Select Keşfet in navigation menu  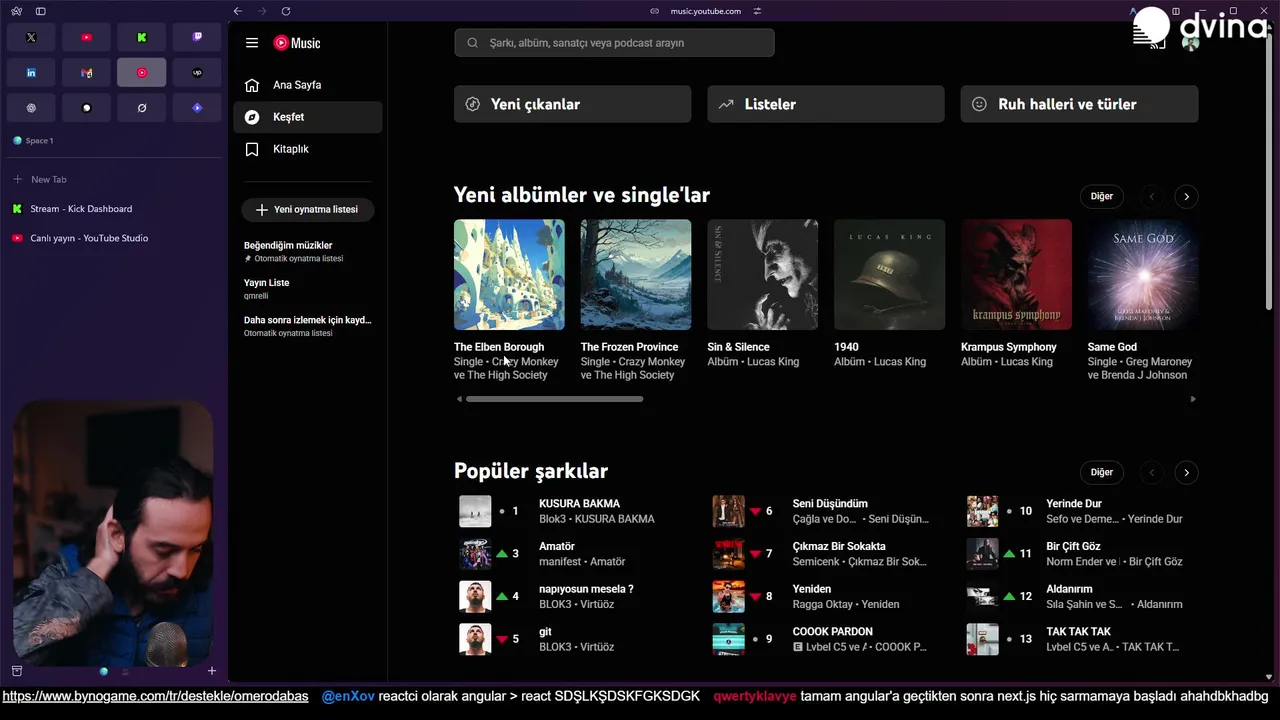pyautogui.click(x=308, y=117)
